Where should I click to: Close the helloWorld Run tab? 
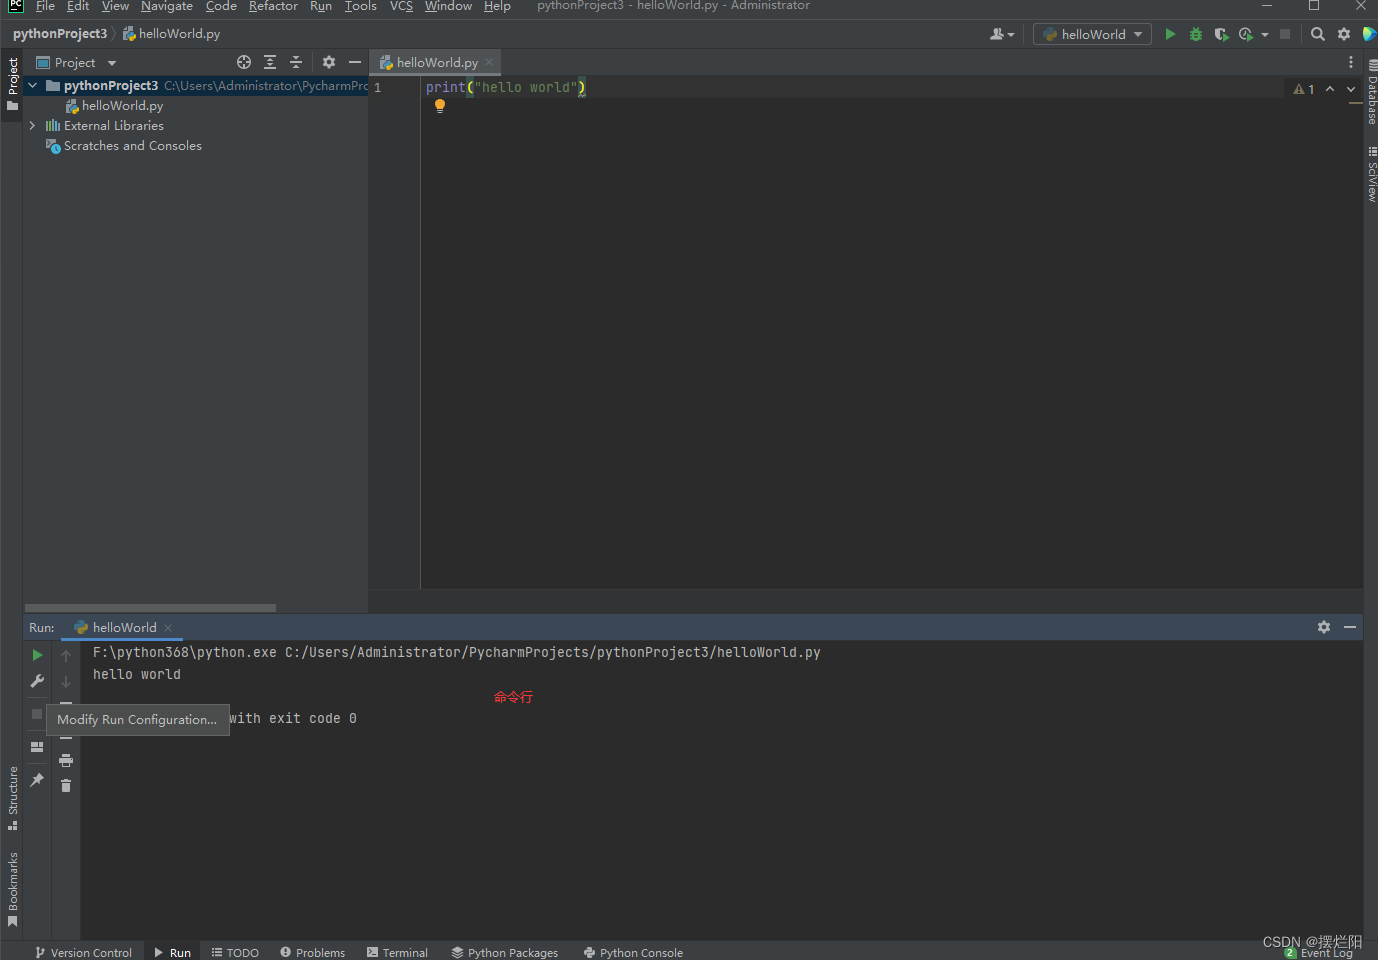(168, 628)
